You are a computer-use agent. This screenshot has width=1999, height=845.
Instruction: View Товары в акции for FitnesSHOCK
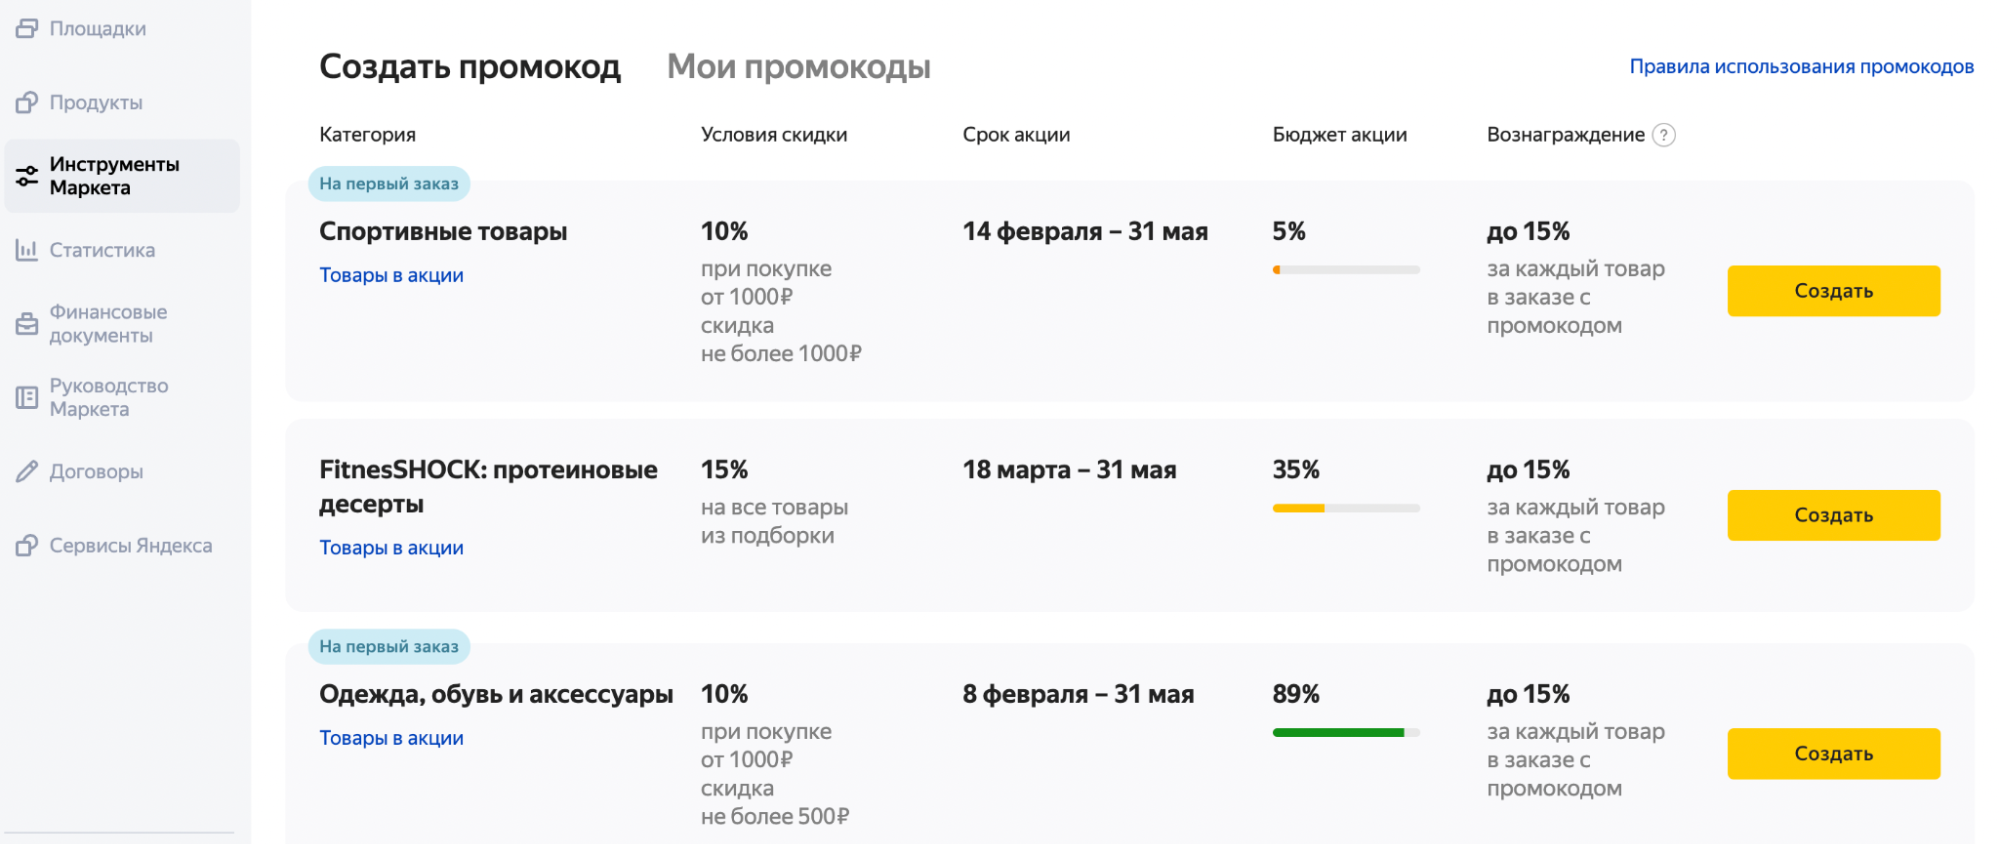pos(391,548)
